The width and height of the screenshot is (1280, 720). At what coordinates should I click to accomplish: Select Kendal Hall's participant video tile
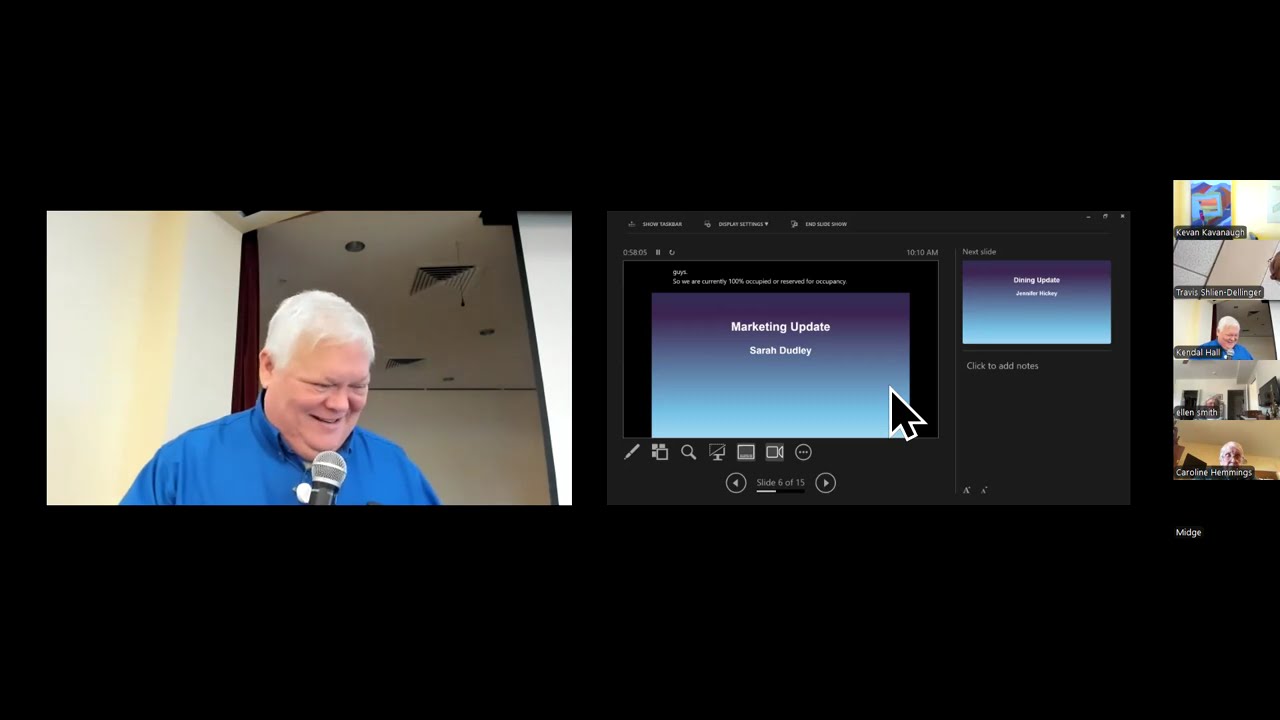(1226, 330)
